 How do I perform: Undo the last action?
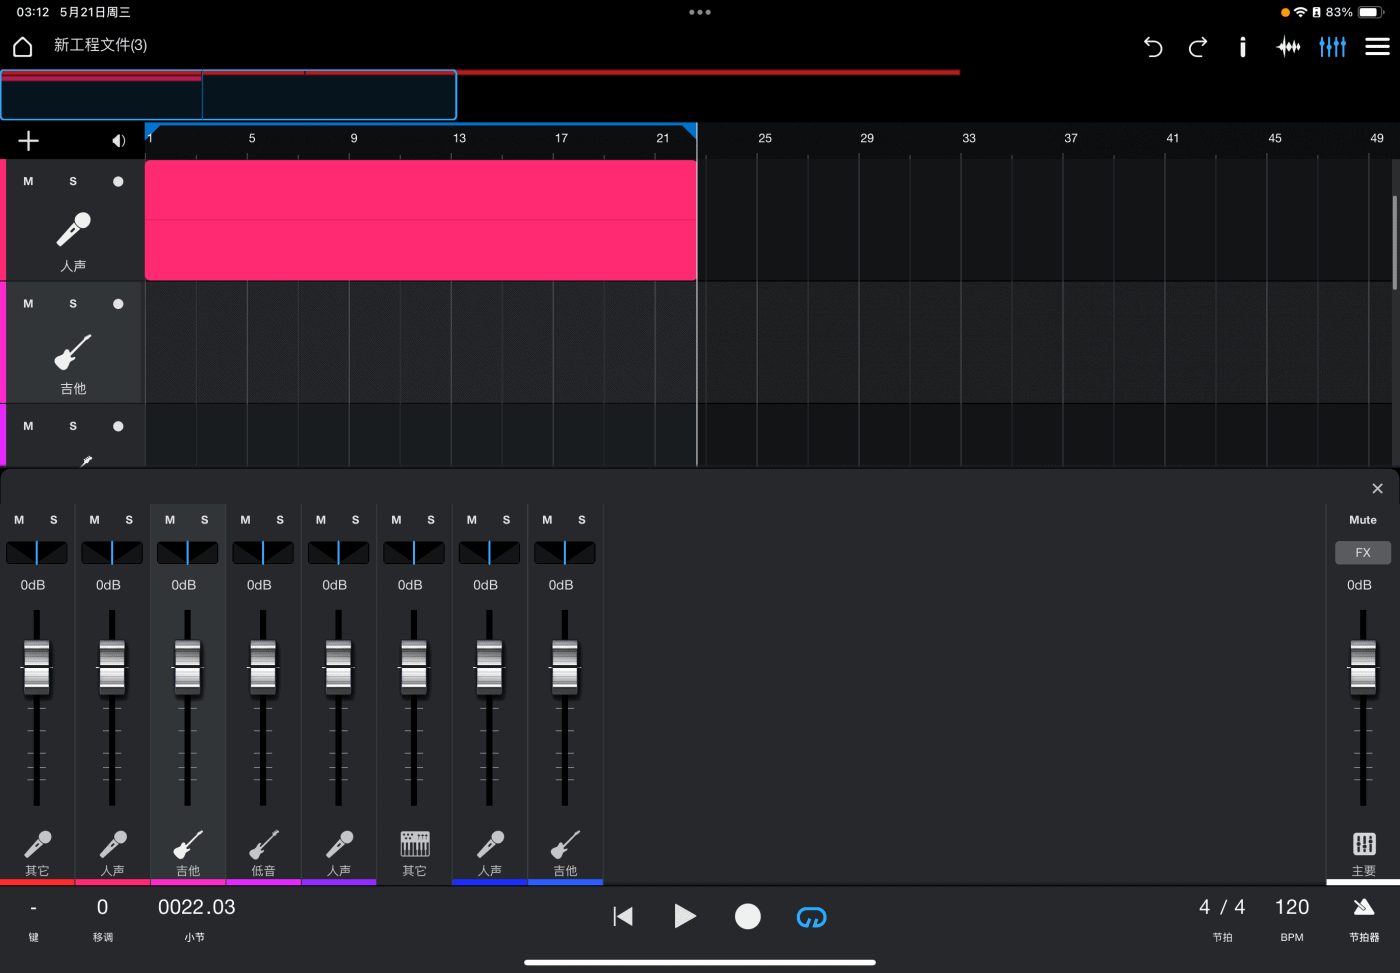[1153, 47]
